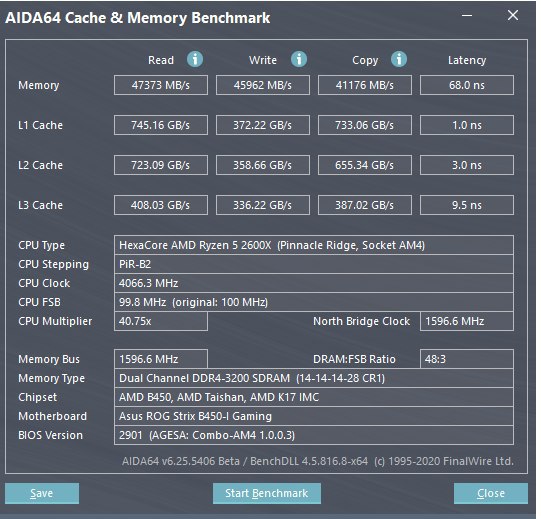Open the Read column info icon
Screen dimensions: 541x519
click(x=195, y=59)
